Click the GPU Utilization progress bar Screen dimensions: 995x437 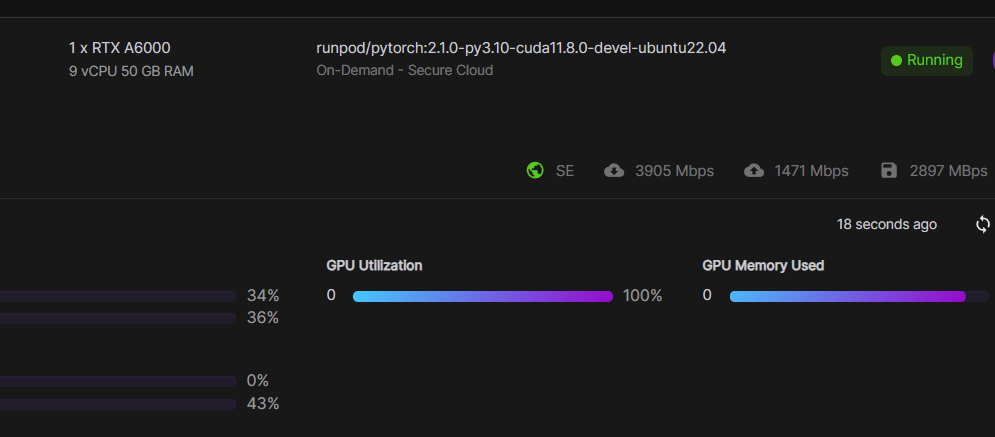point(483,296)
